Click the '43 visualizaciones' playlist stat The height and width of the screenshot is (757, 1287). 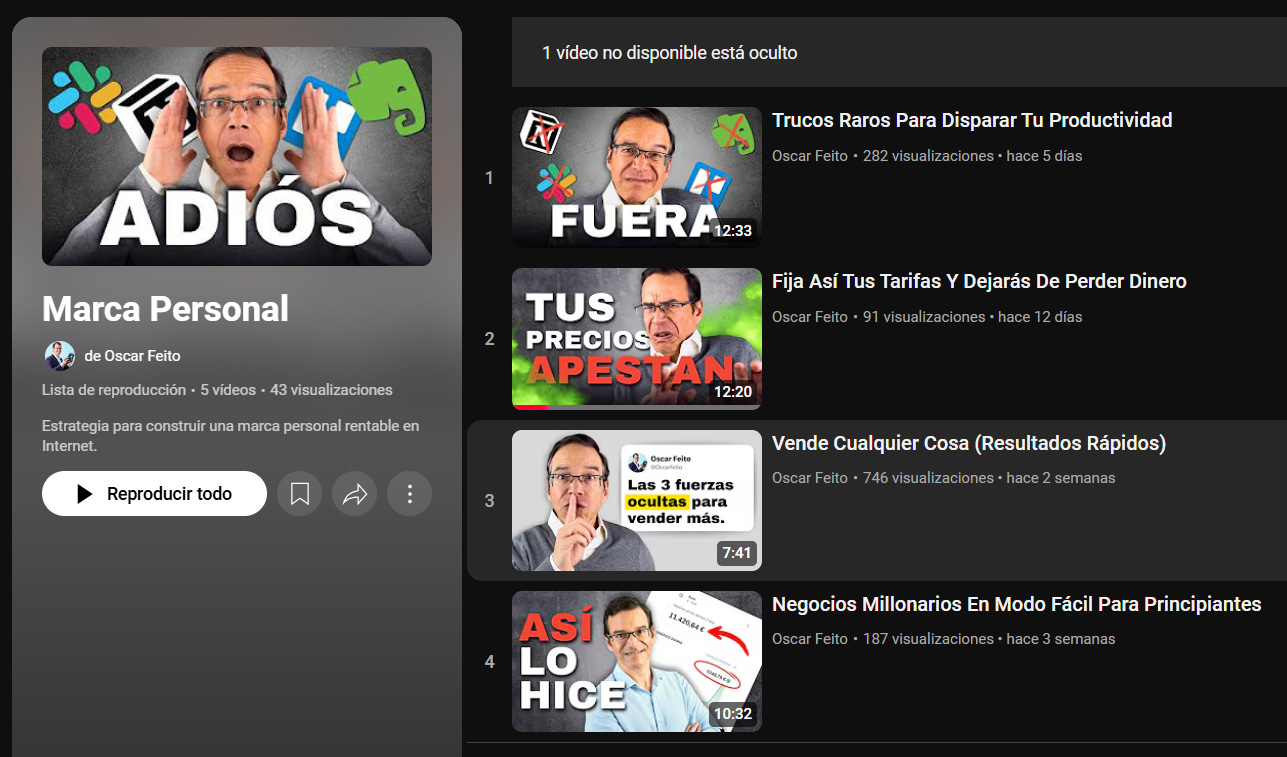[x=331, y=390]
